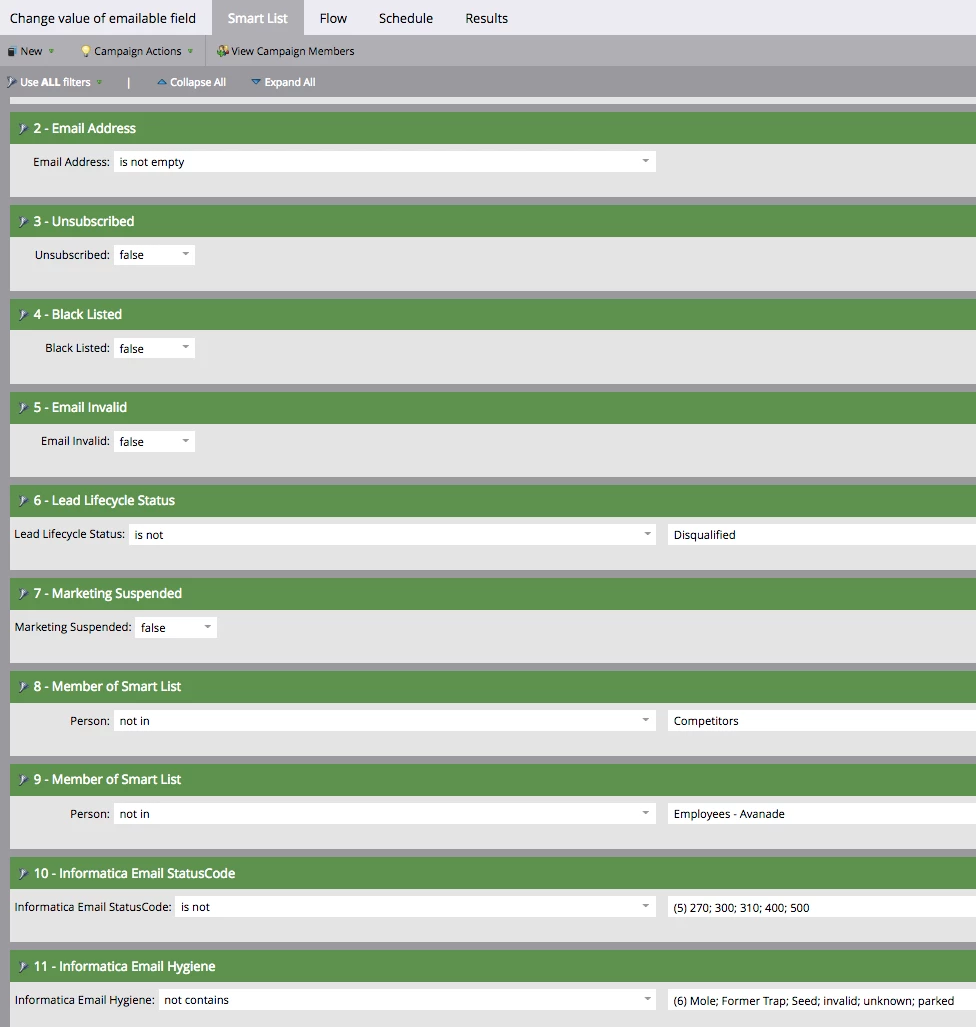The width and height of the screenshot is (976, 1027).
Task: Click the 11 - Informatica Email Hygiene header text
Action: click(x=124, y=966)
